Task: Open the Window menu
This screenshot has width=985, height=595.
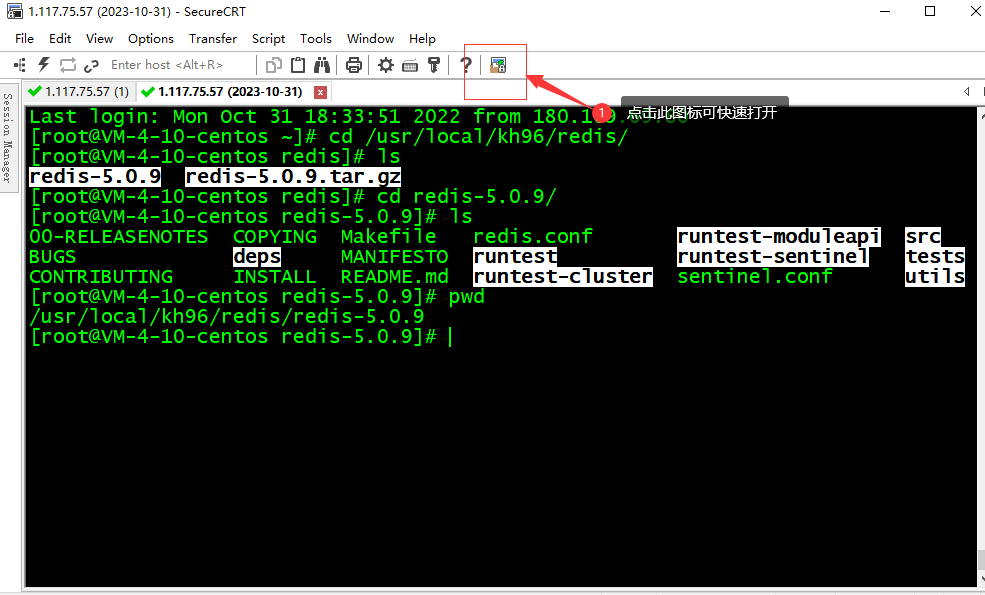Action: (370, 39)
